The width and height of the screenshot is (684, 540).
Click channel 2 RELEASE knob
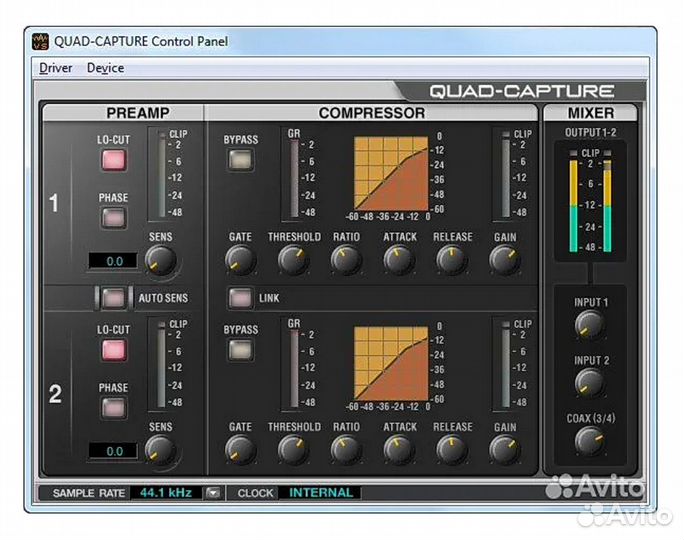point(452,450)
